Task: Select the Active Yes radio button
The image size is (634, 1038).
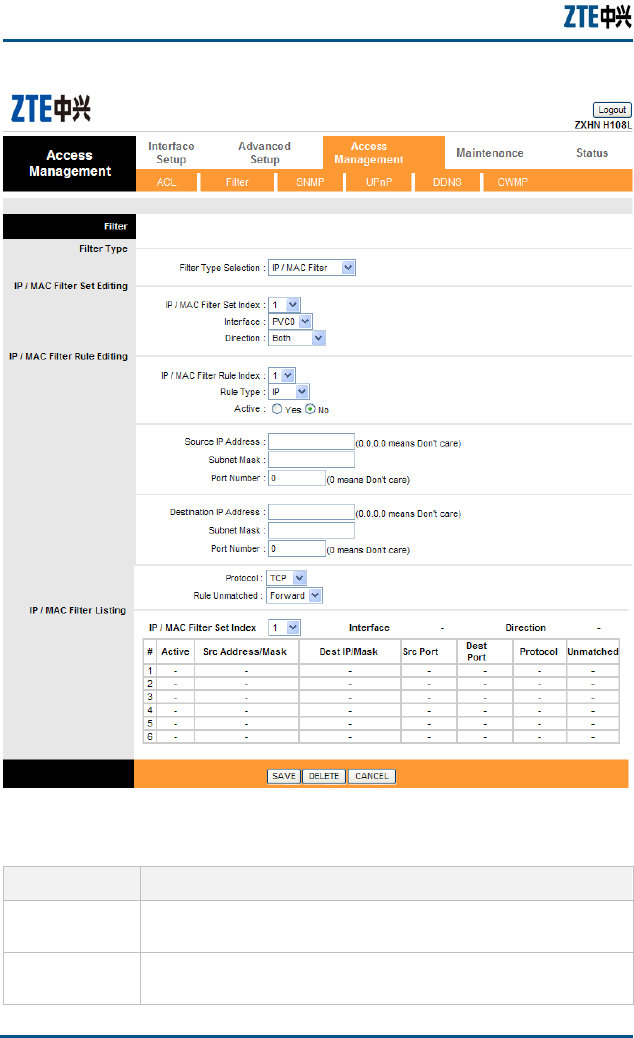Action: (x=277, y=409)
